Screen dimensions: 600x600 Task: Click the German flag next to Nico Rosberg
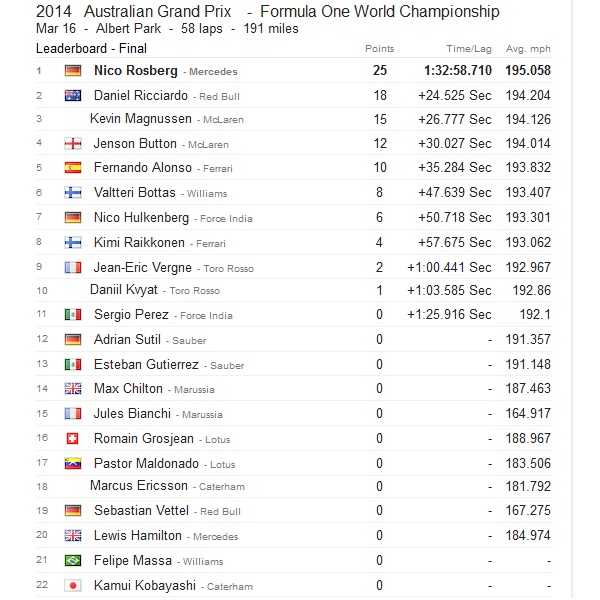coord(73,71)
